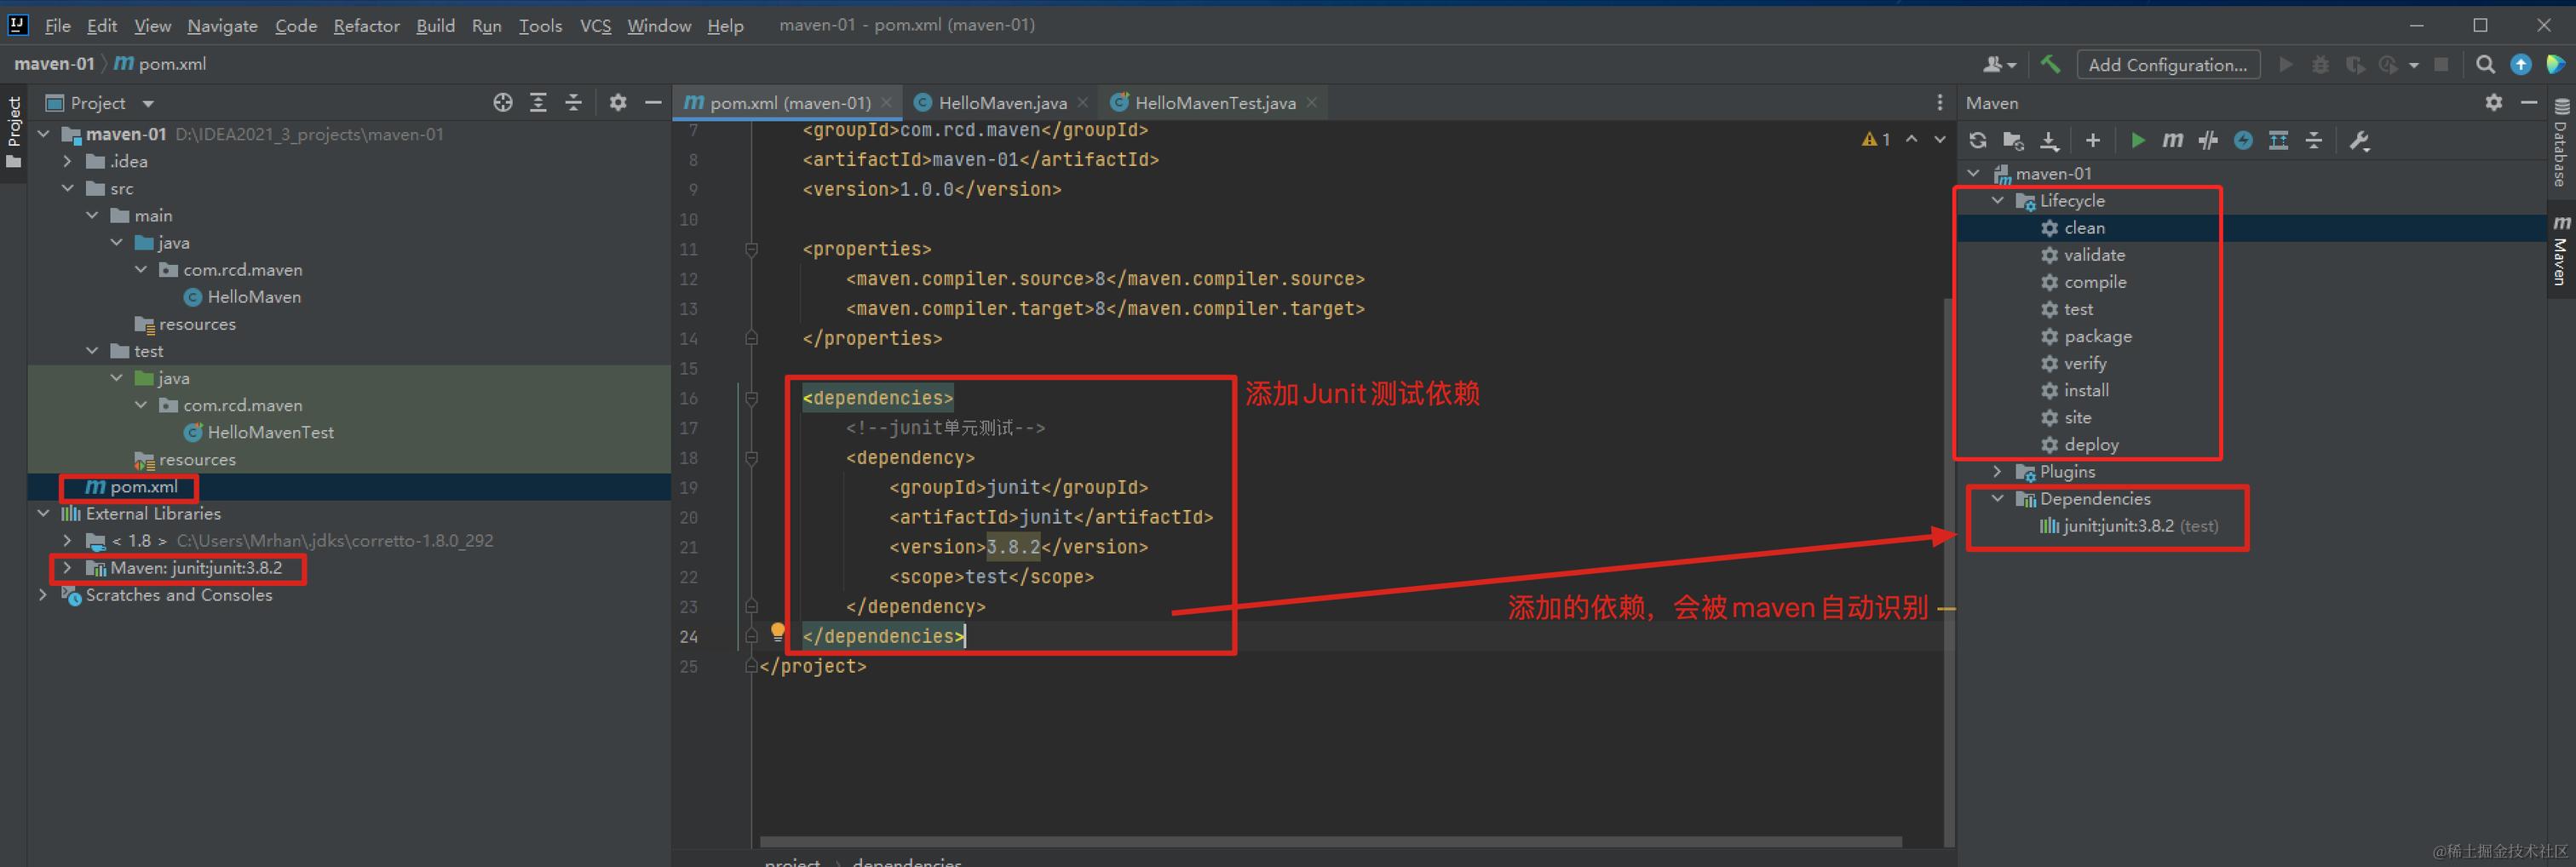Click Select Opened File locate icon

point(503,102)
